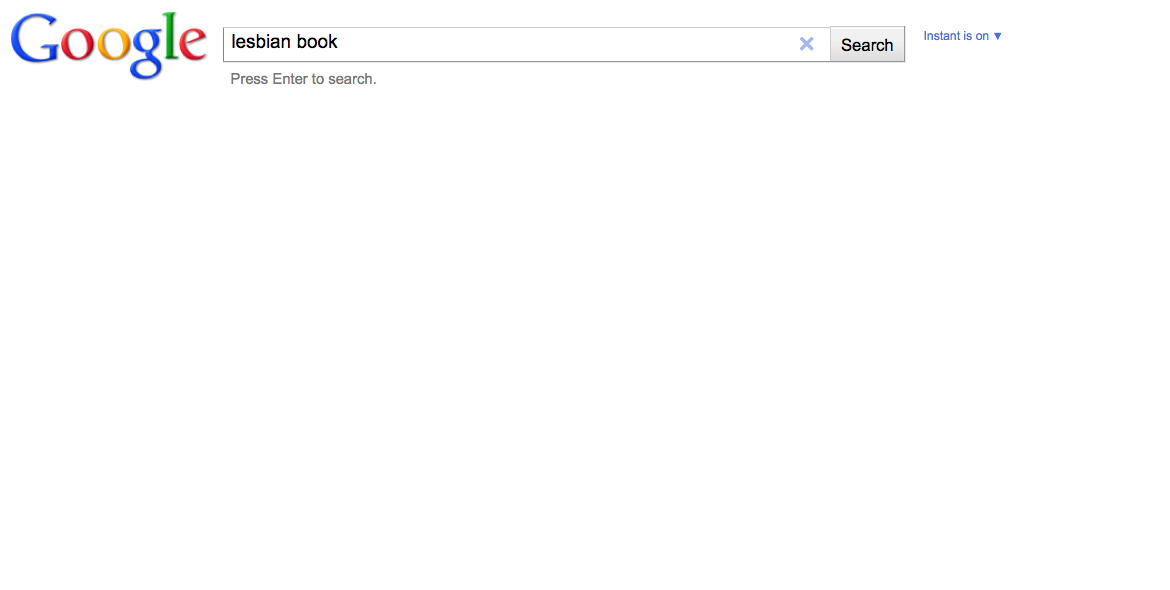Click the green "l" in Google logo
The image size is (1170, 590).
(x=171, y=40)
